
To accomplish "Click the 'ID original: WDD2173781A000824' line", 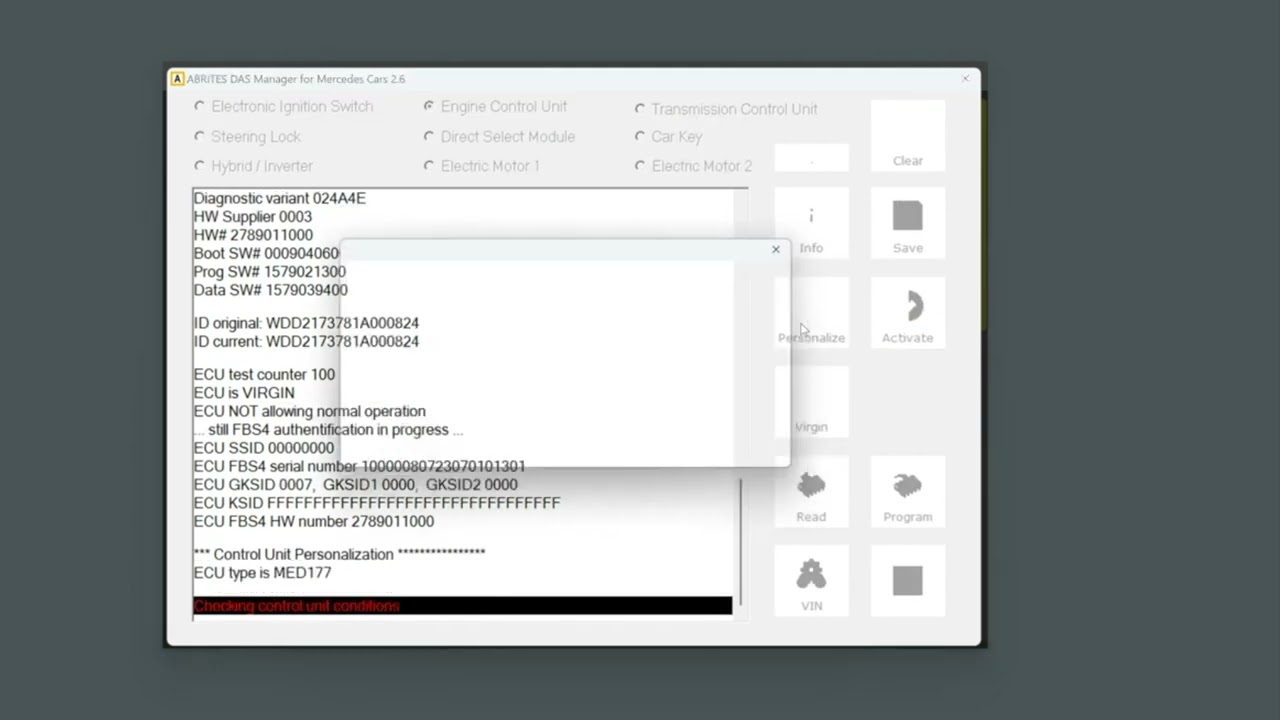I will point(306,323).
